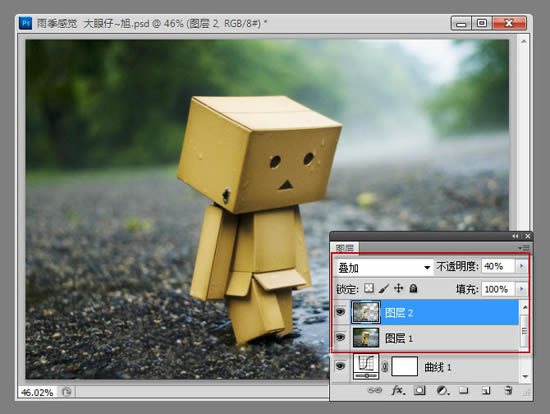550x414 pixels.
Task: Create a new layer
Action: click(x=486, y=390)
